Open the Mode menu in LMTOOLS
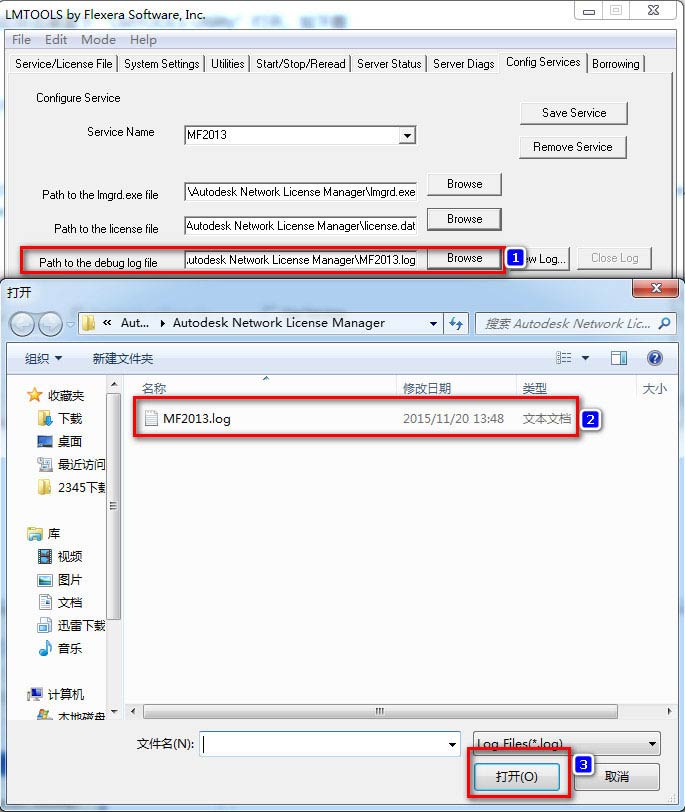 pyautogui.click(x=98, y=40)
